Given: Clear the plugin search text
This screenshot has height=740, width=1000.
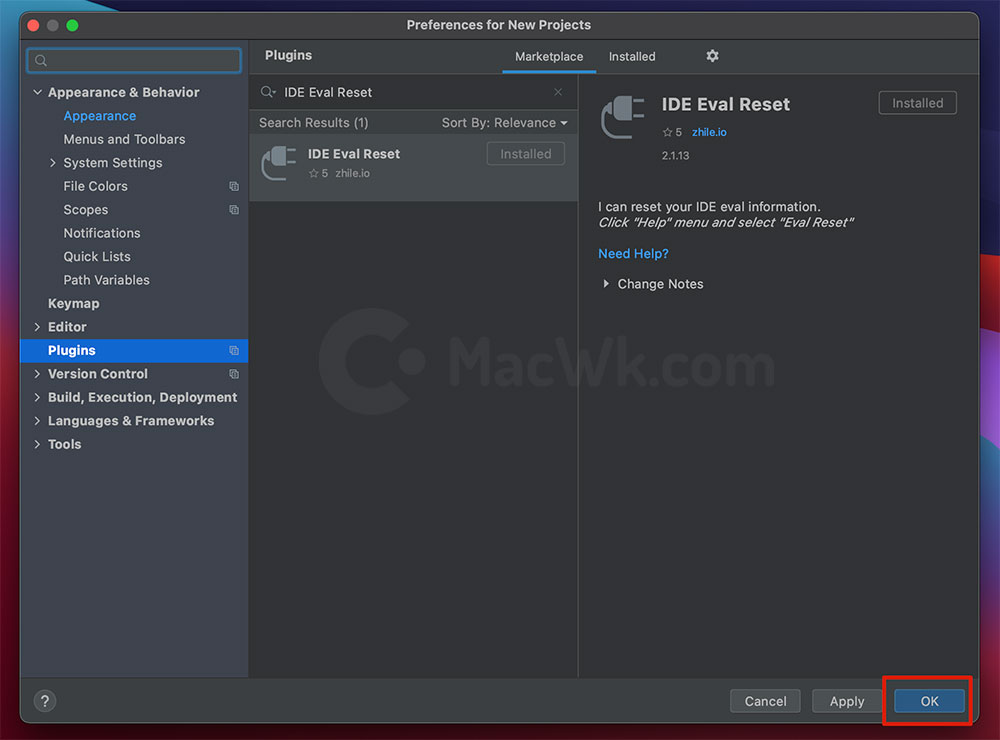Looking at the screenshot, I should tap(558, 92).
